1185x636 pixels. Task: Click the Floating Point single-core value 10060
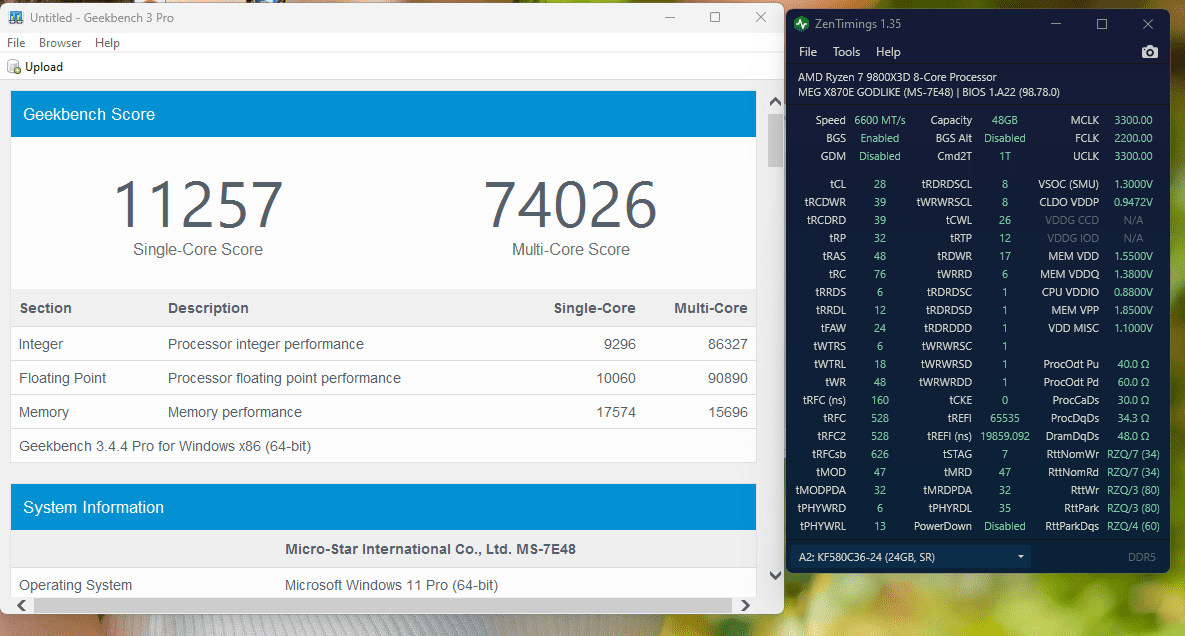click(616, 378)
